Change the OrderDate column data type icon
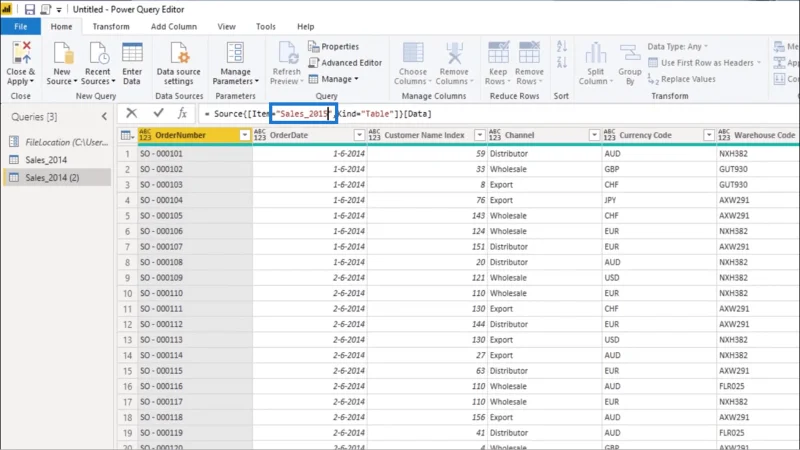 coord(260,135)
